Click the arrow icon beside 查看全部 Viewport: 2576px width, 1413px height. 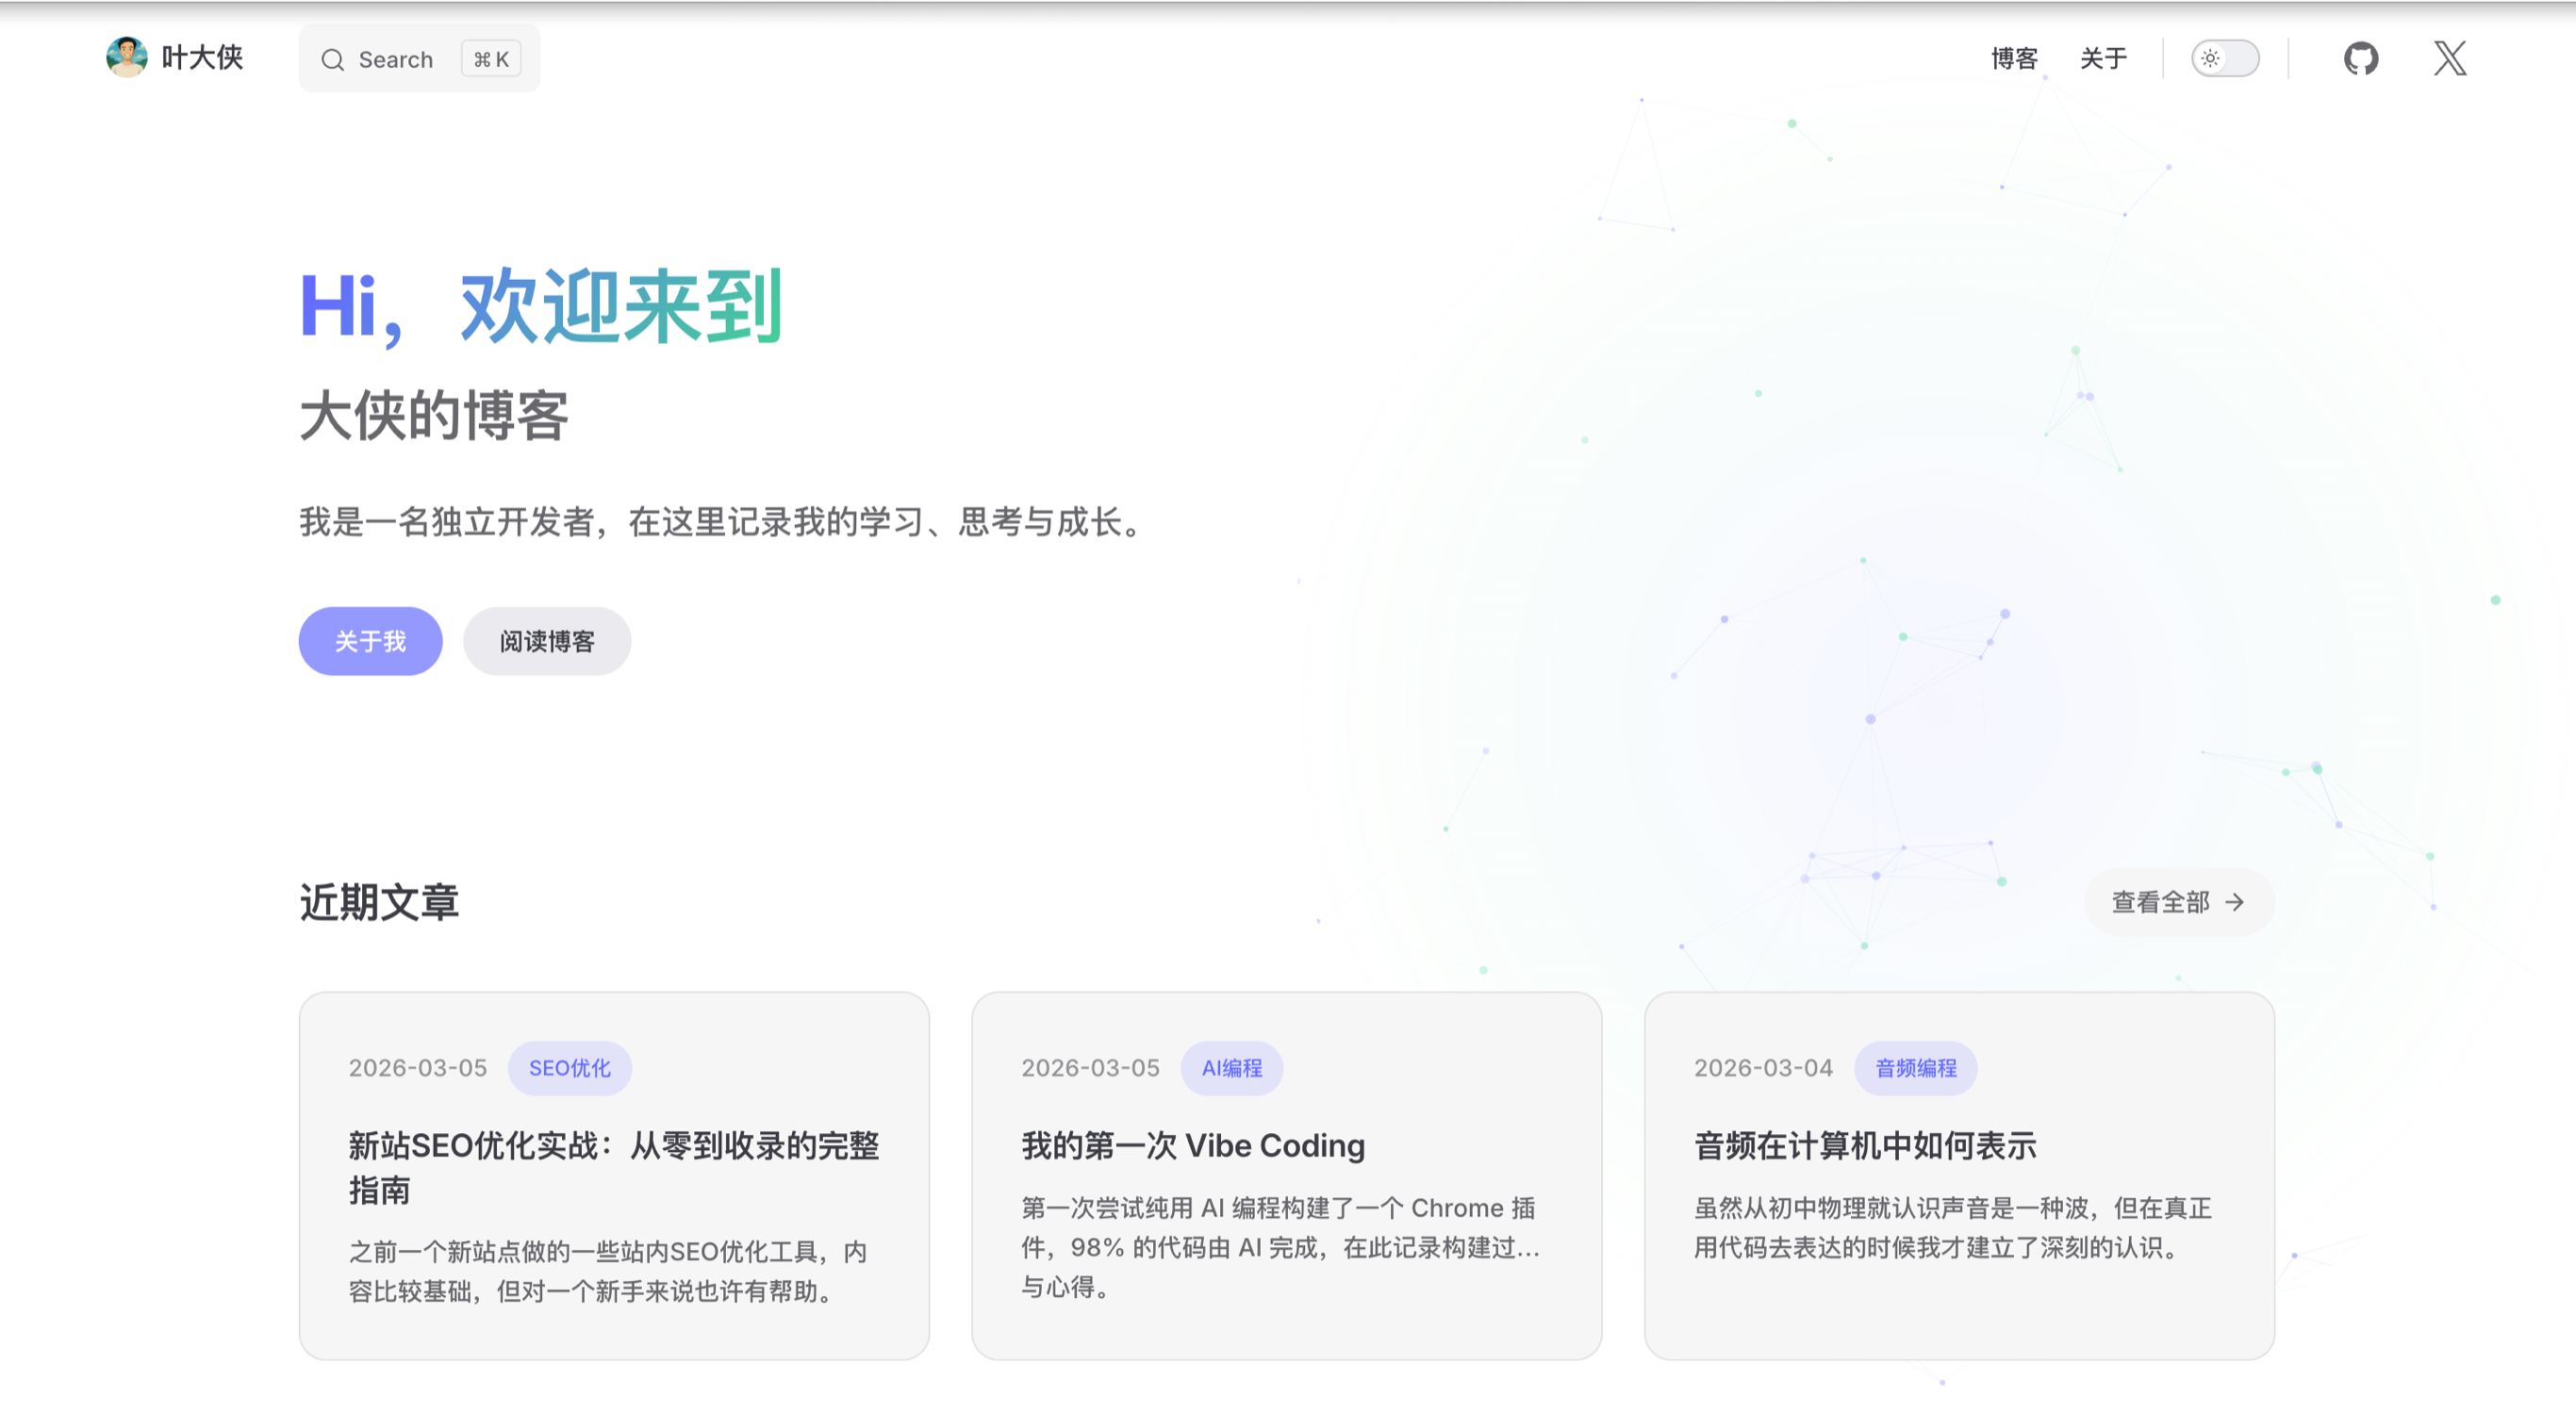point(2235,902)
